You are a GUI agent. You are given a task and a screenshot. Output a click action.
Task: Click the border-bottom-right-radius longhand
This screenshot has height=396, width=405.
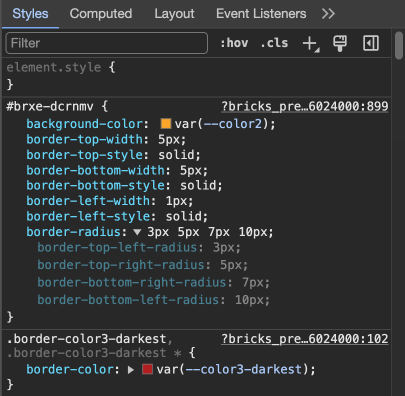[x=132, y=283]
